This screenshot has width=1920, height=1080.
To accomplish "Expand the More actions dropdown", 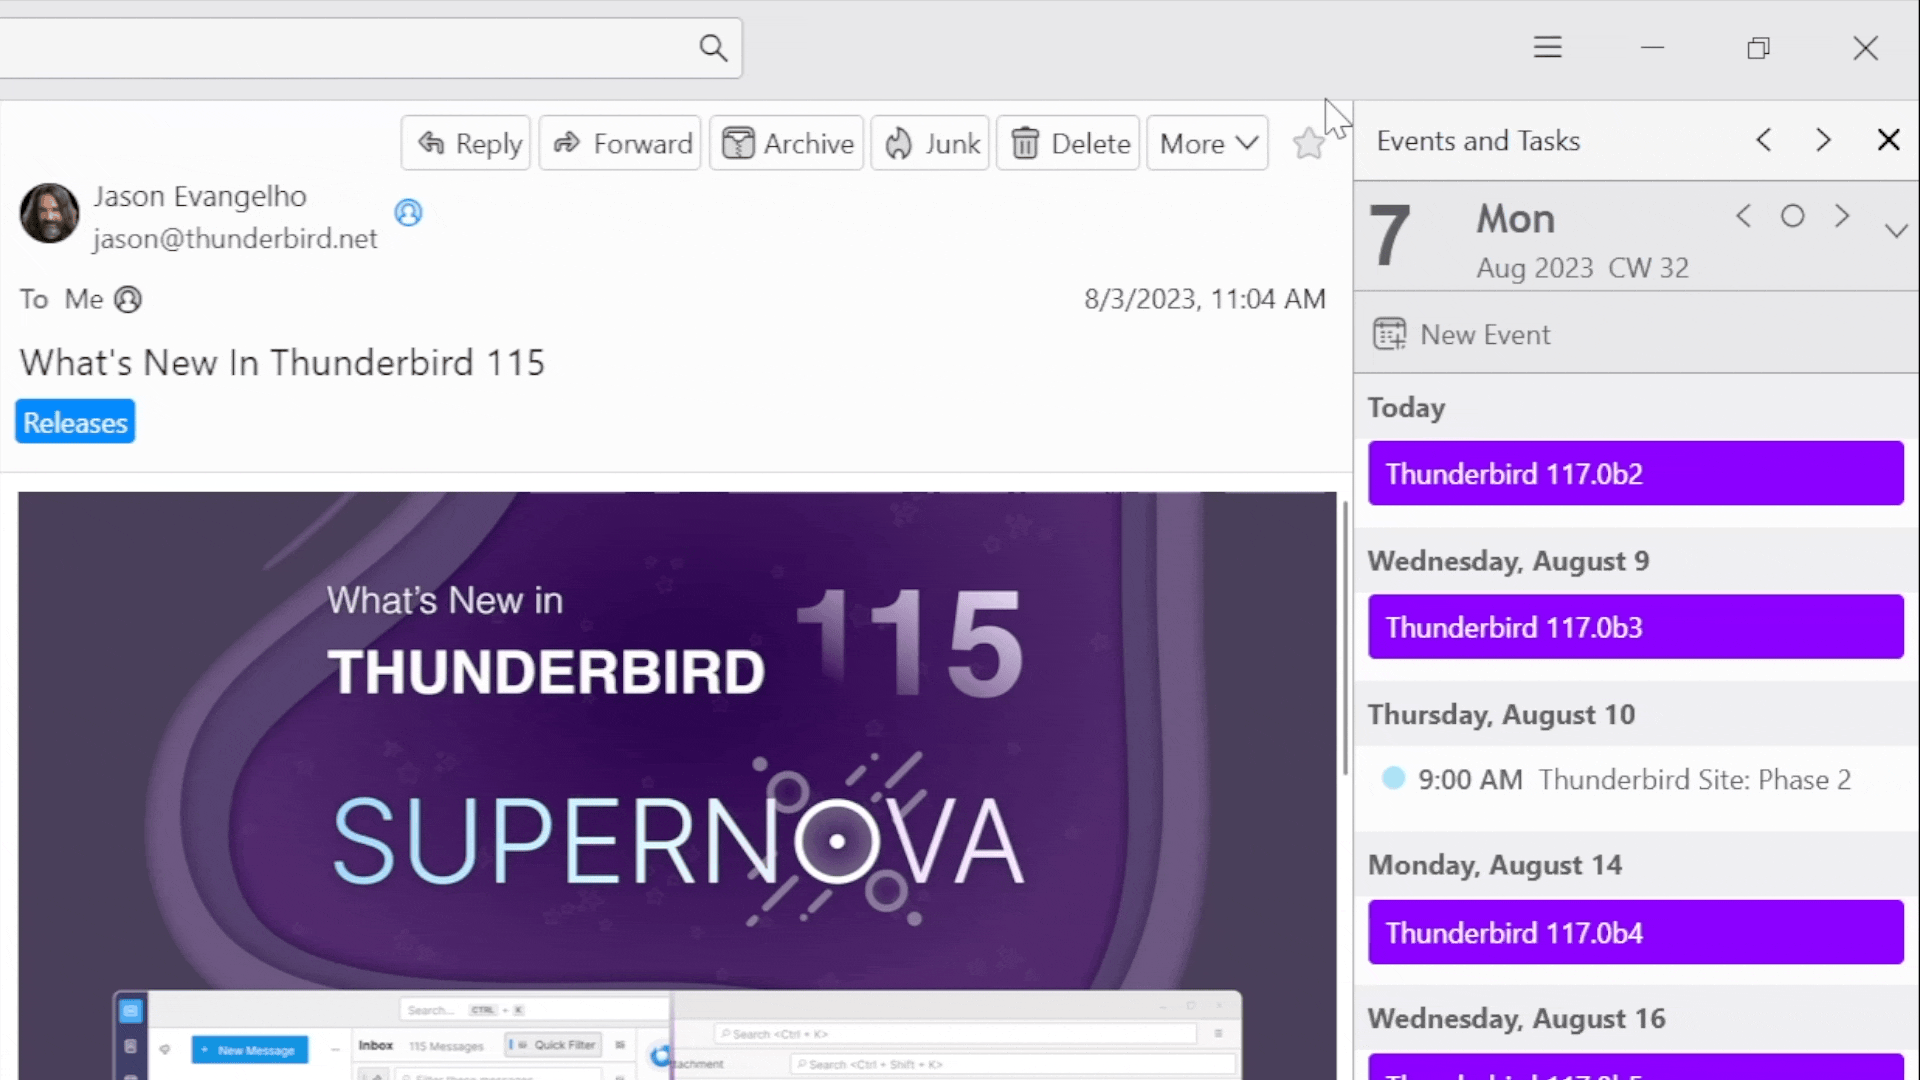I will click(x=1207, y=143).
